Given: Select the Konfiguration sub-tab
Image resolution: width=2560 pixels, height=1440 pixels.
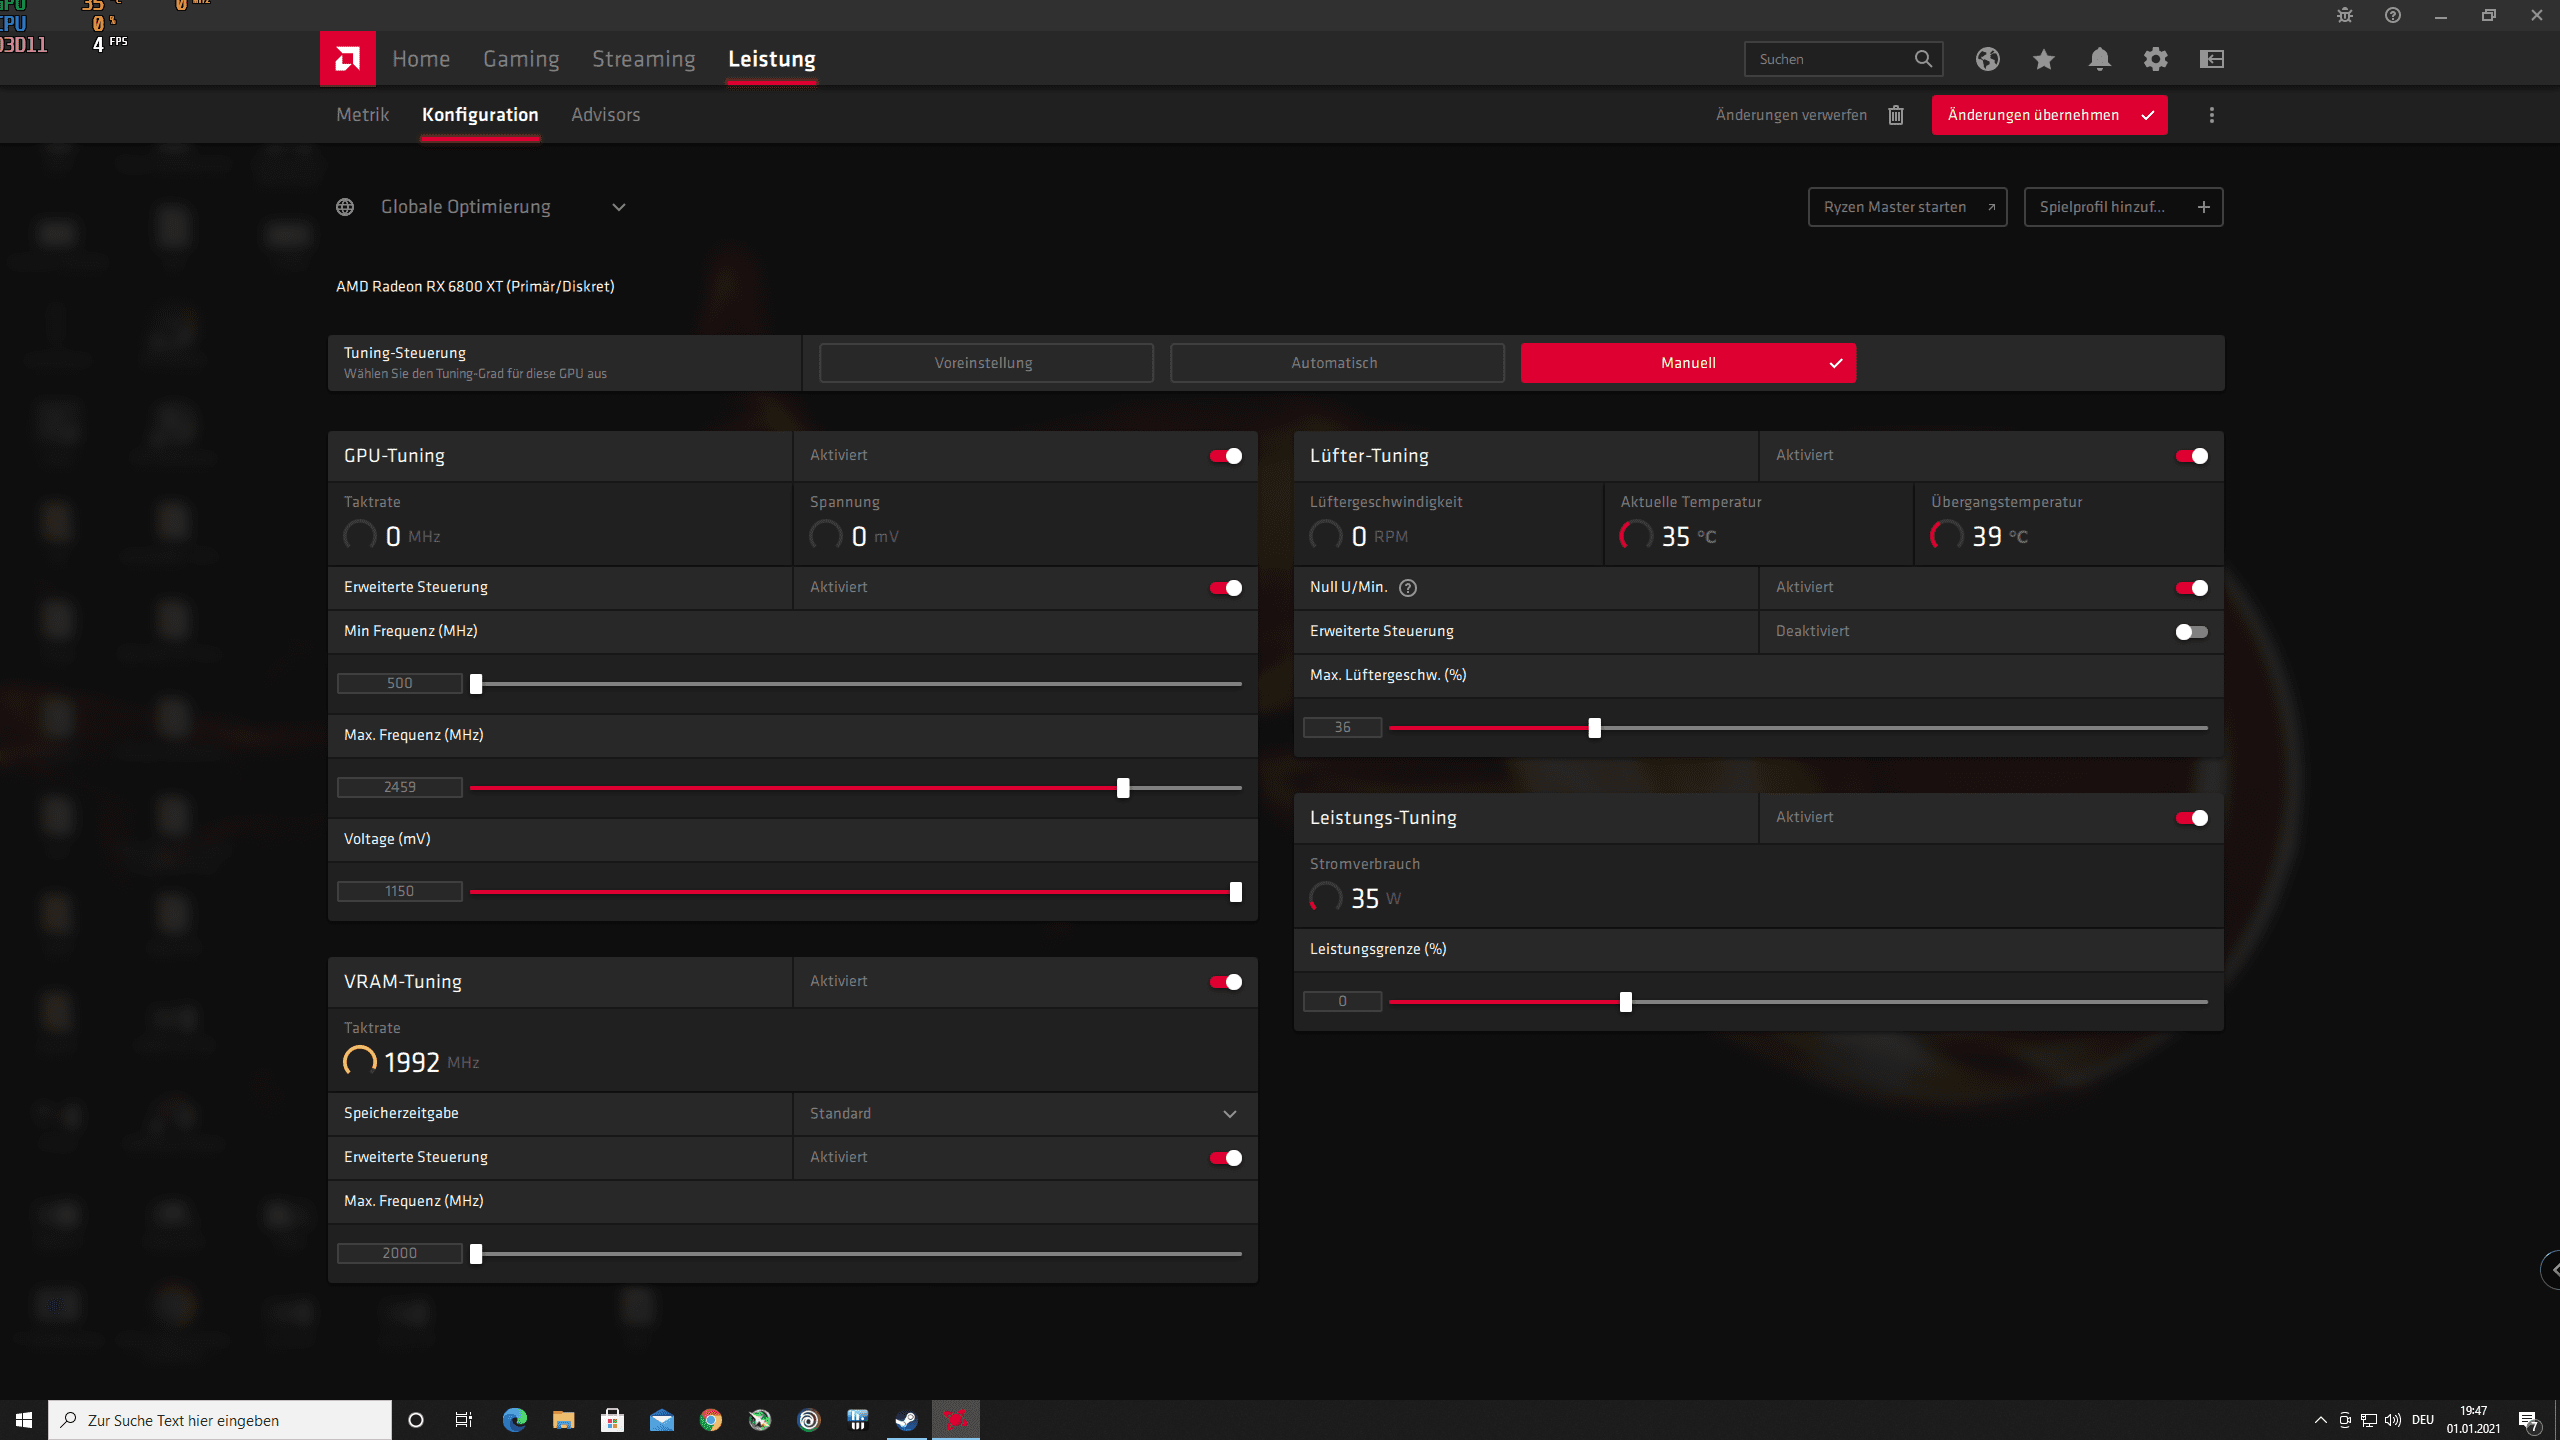Looking at the screenshot, I should tap(480, 115).
